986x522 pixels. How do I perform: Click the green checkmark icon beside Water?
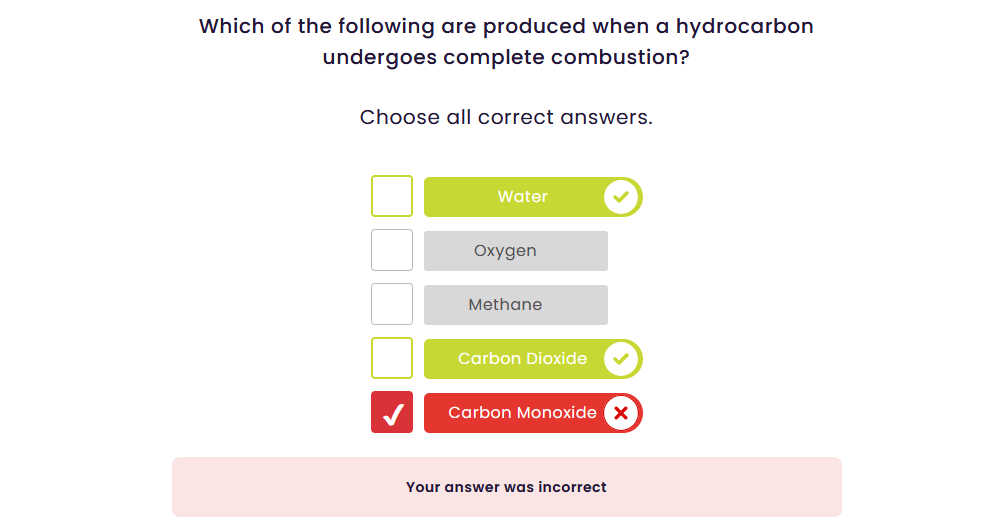point(621,197)
